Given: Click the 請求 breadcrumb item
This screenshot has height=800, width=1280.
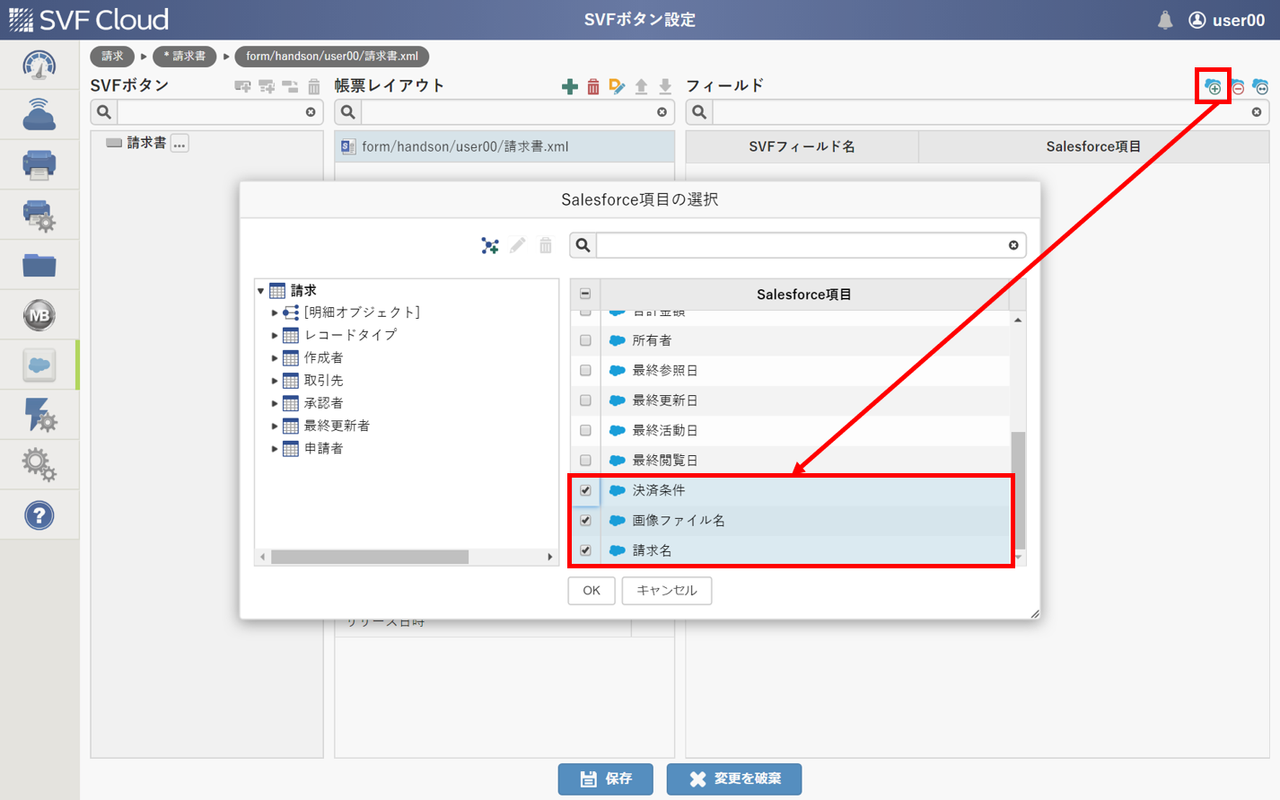Looking at the screenshot, I should pyautogui.click(x=112, y=56).
